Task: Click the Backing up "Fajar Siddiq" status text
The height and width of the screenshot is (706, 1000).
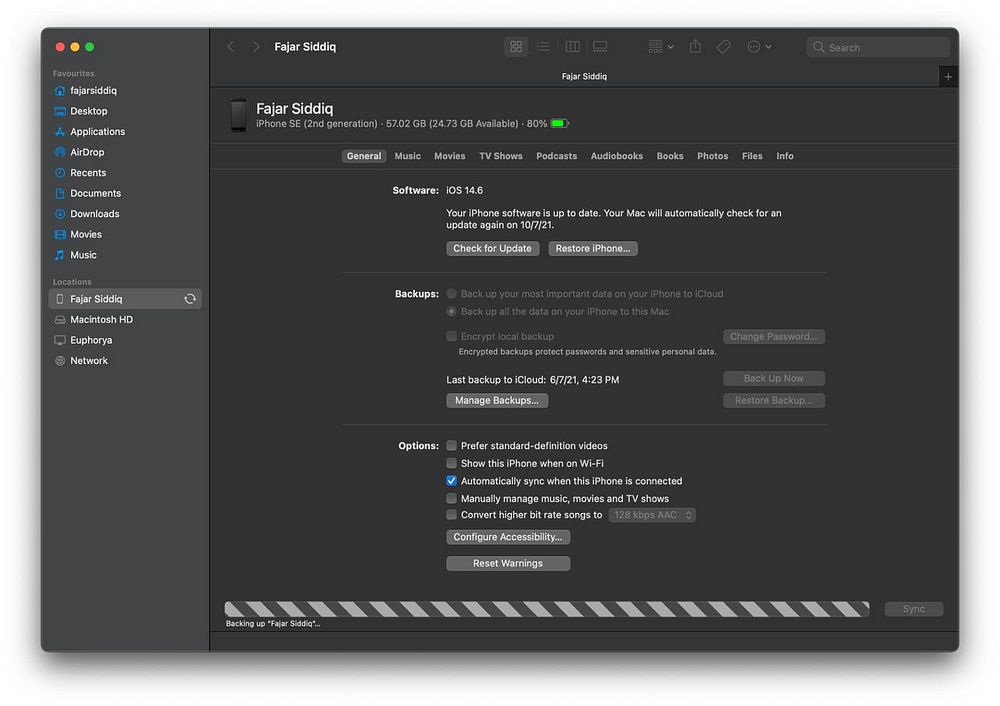Action: click(273, 624)
